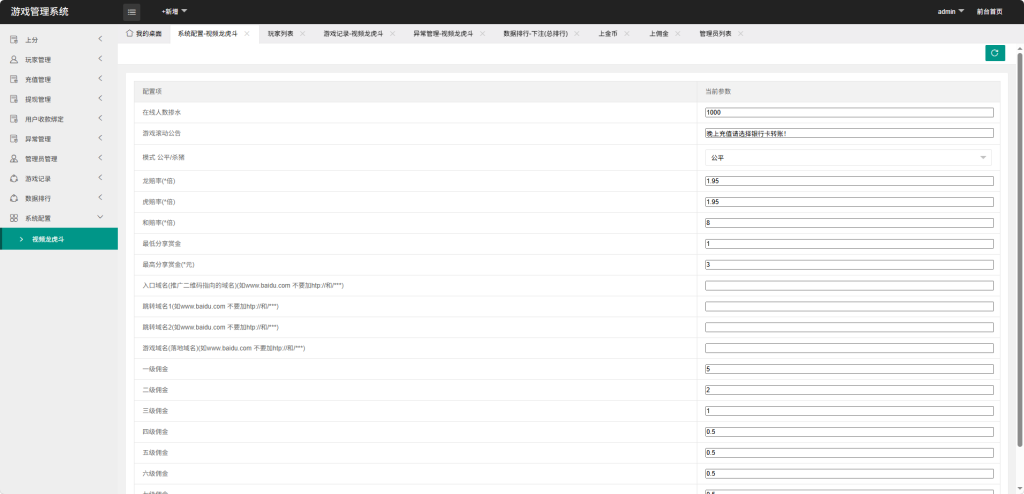Viewport: 1024px width, 494px height.
Task: Open the admin user dropdown
Action: 951,12
